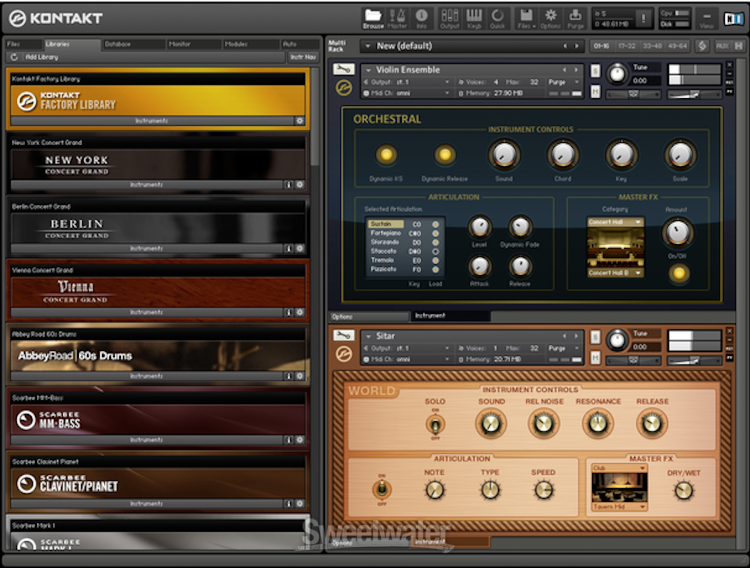Toggle Master FX On/Off light

pyautogui.click(x=678, y=274)
